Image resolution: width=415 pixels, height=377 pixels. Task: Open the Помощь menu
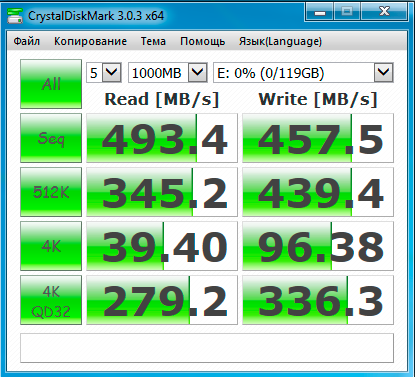[202, 41]
